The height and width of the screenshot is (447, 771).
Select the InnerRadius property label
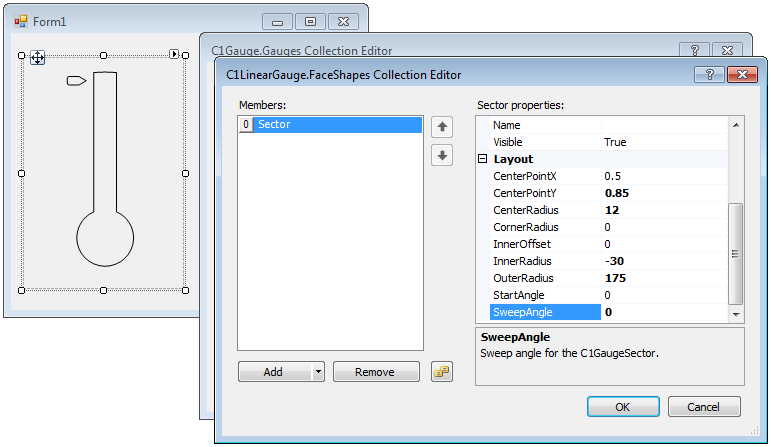pos(545,261)
